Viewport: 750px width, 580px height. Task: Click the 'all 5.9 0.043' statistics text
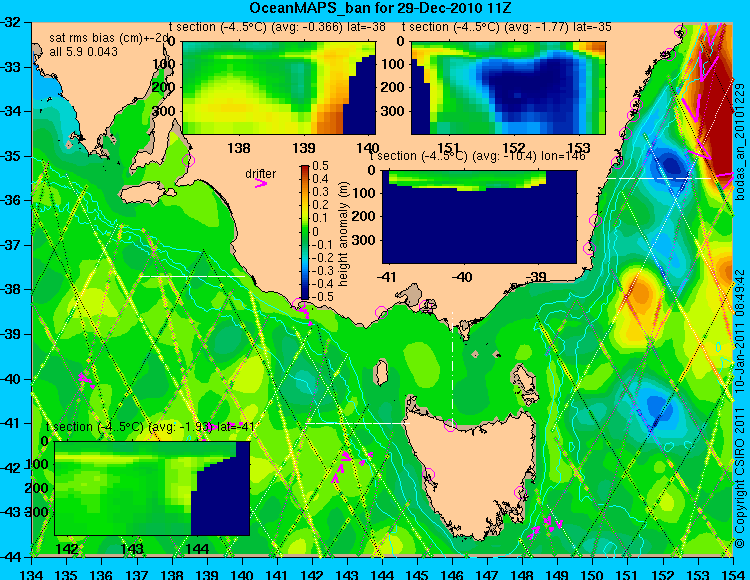click(x=83, y=52)
